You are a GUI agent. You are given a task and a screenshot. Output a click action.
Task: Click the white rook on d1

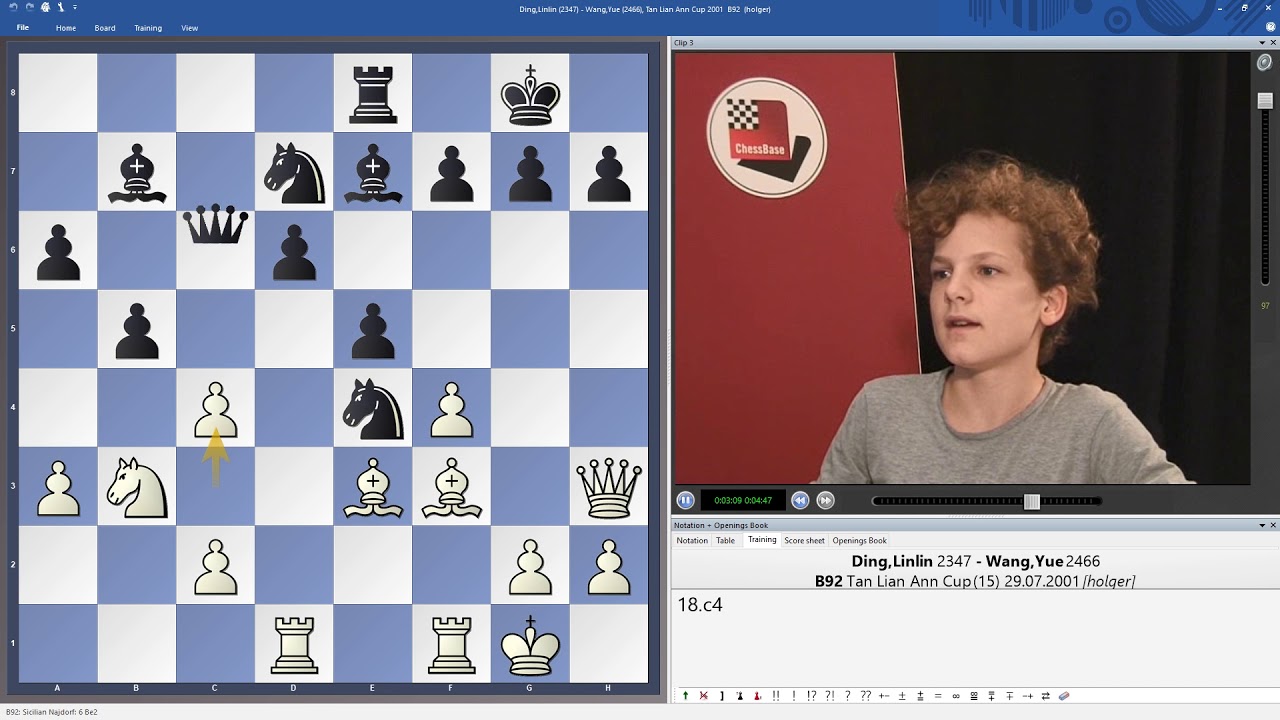(294, 644)
